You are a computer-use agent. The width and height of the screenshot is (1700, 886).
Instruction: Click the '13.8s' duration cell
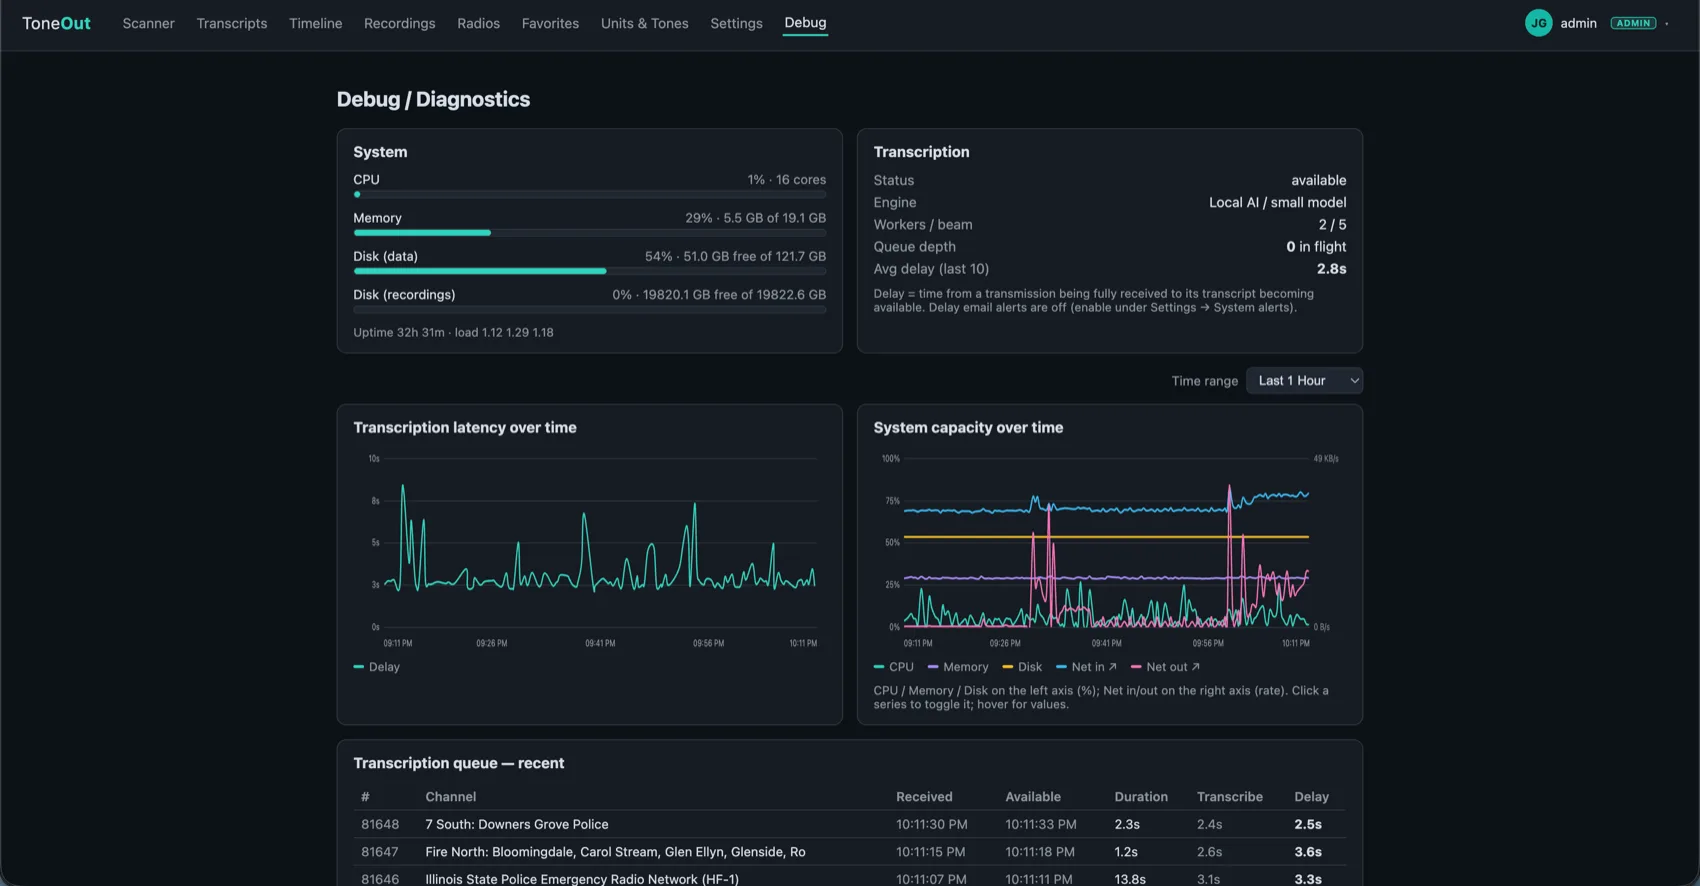tap(1130, 879)
